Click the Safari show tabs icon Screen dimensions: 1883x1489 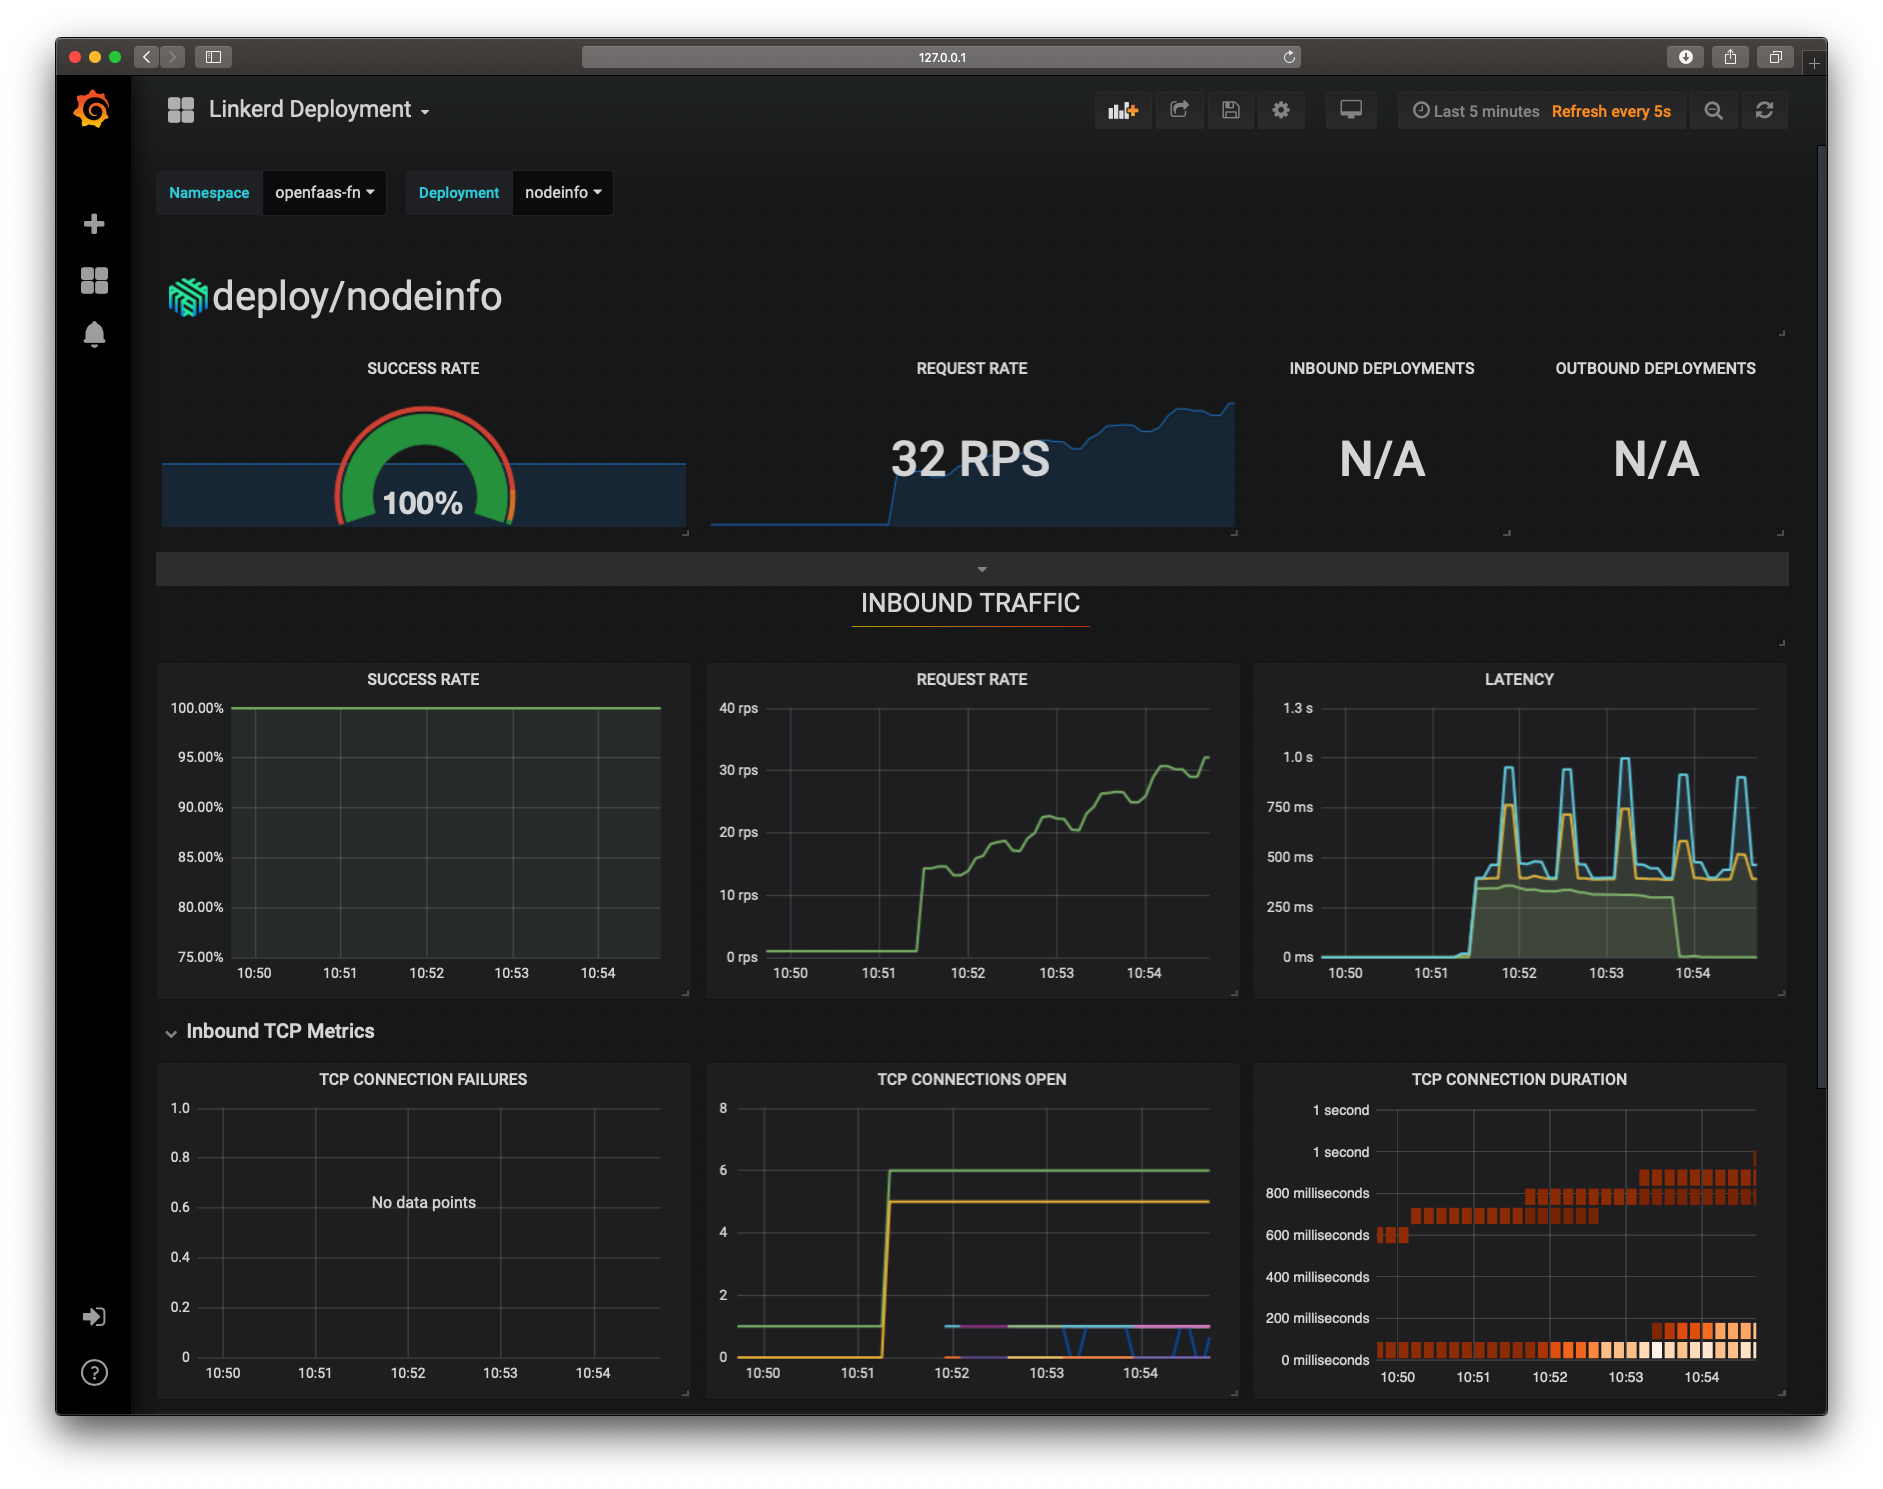[1776, 57]
